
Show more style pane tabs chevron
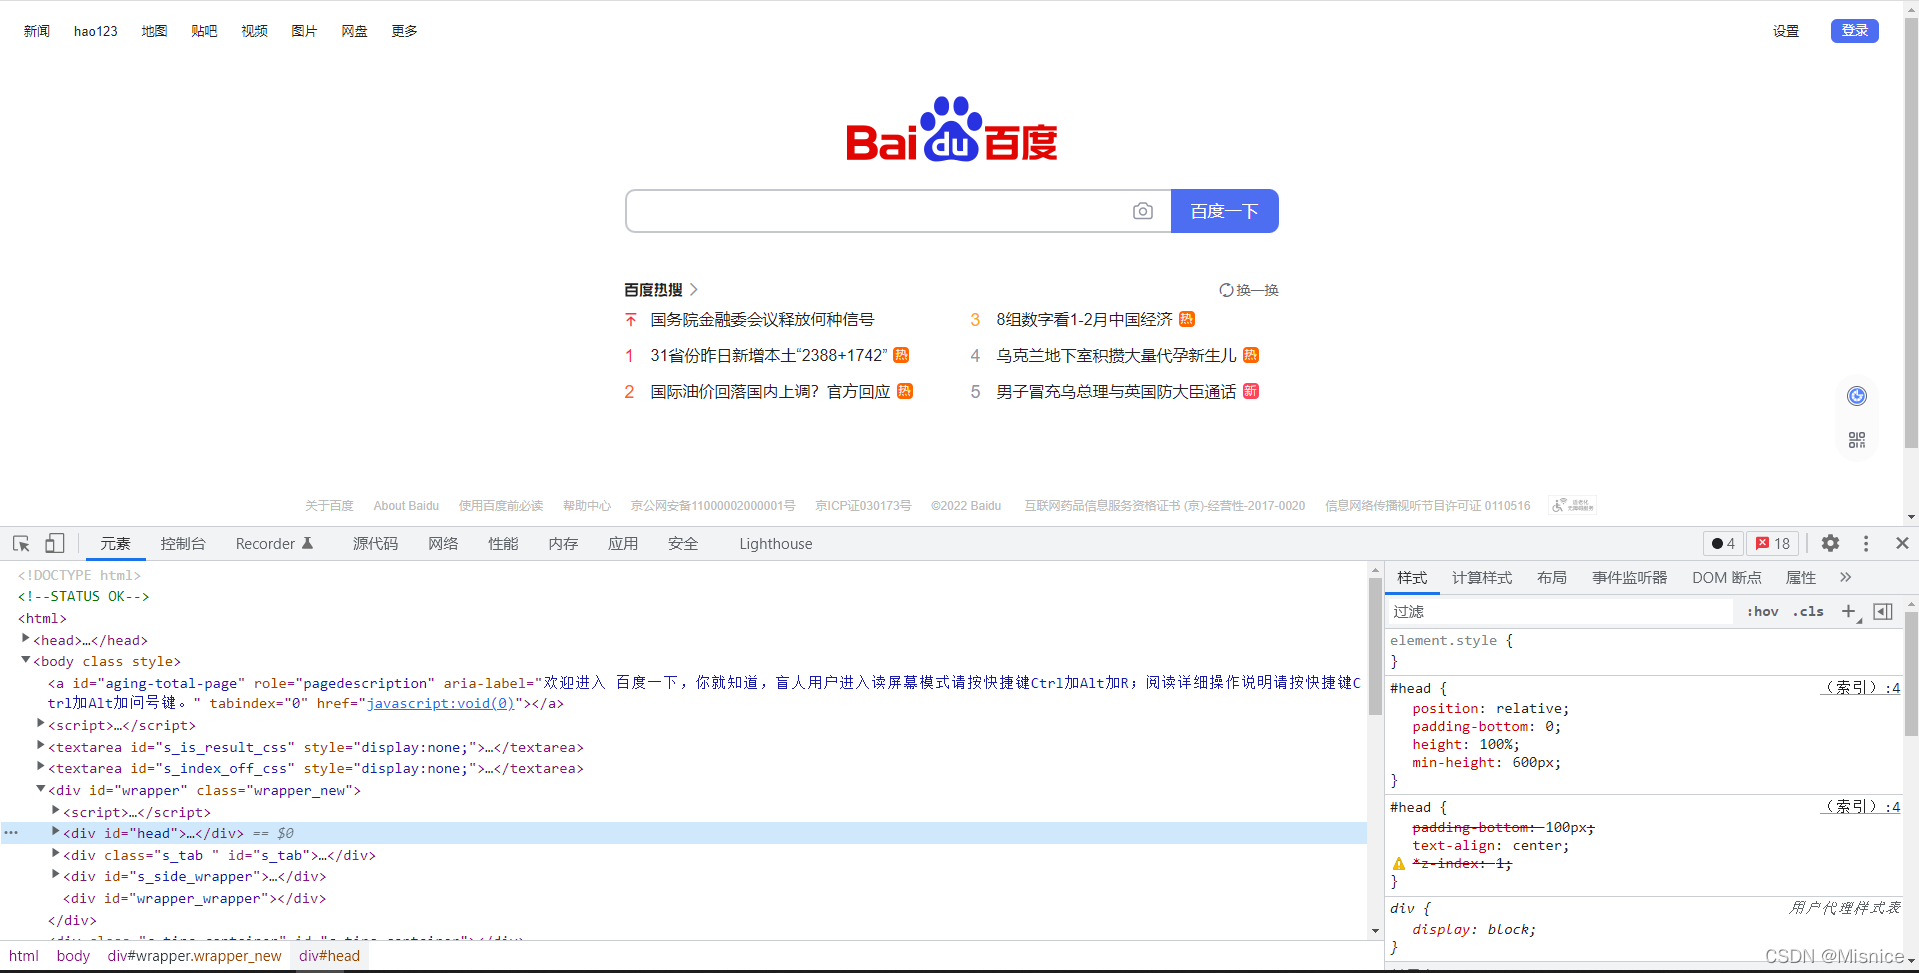(1846, 577)
